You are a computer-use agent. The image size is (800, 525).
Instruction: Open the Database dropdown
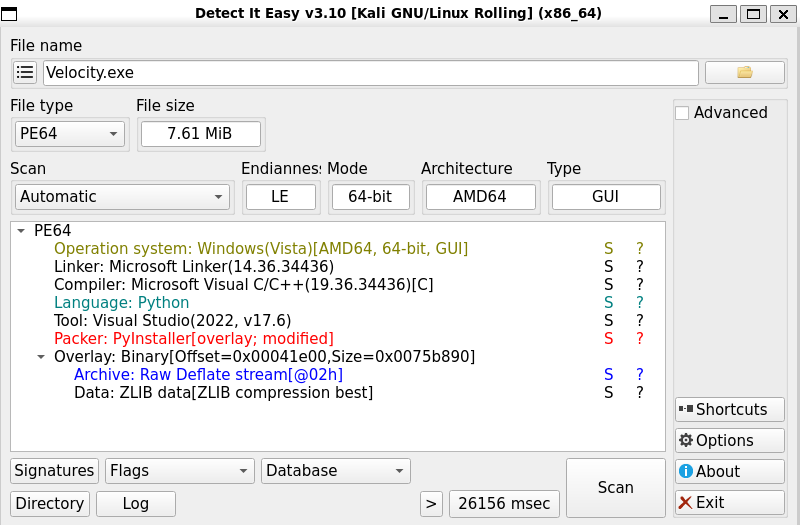pos(335,471)
